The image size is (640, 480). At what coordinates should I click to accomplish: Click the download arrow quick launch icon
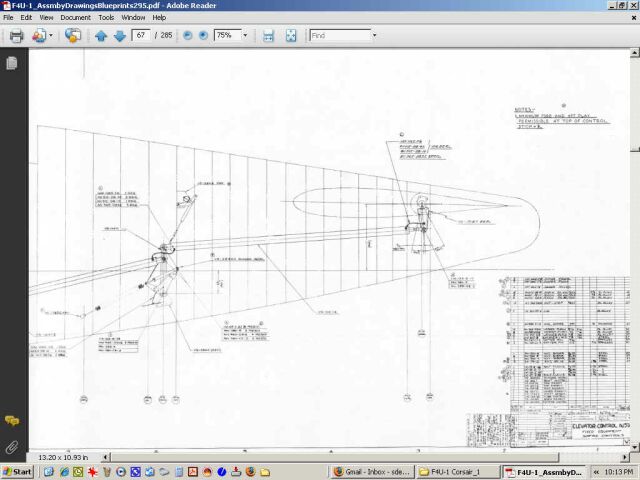236,472
